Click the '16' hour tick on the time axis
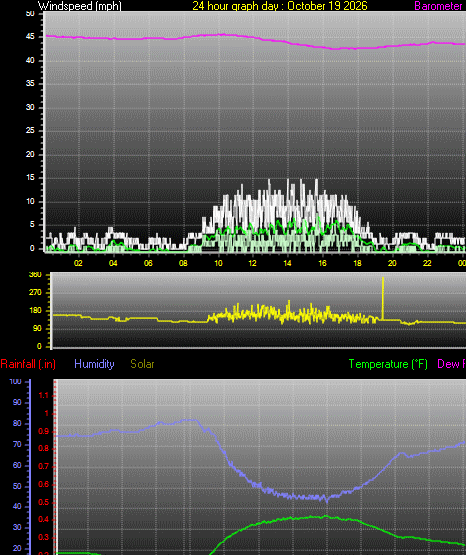 322,263
